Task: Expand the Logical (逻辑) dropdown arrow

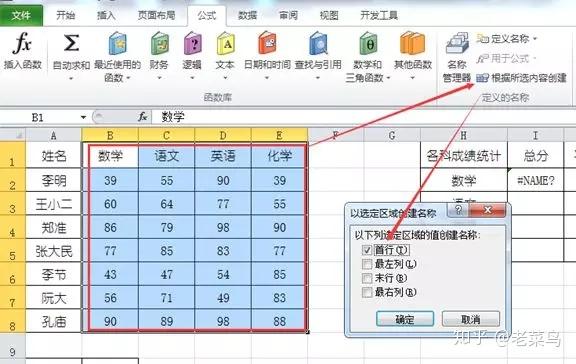Action: click(x=192, y=78)
